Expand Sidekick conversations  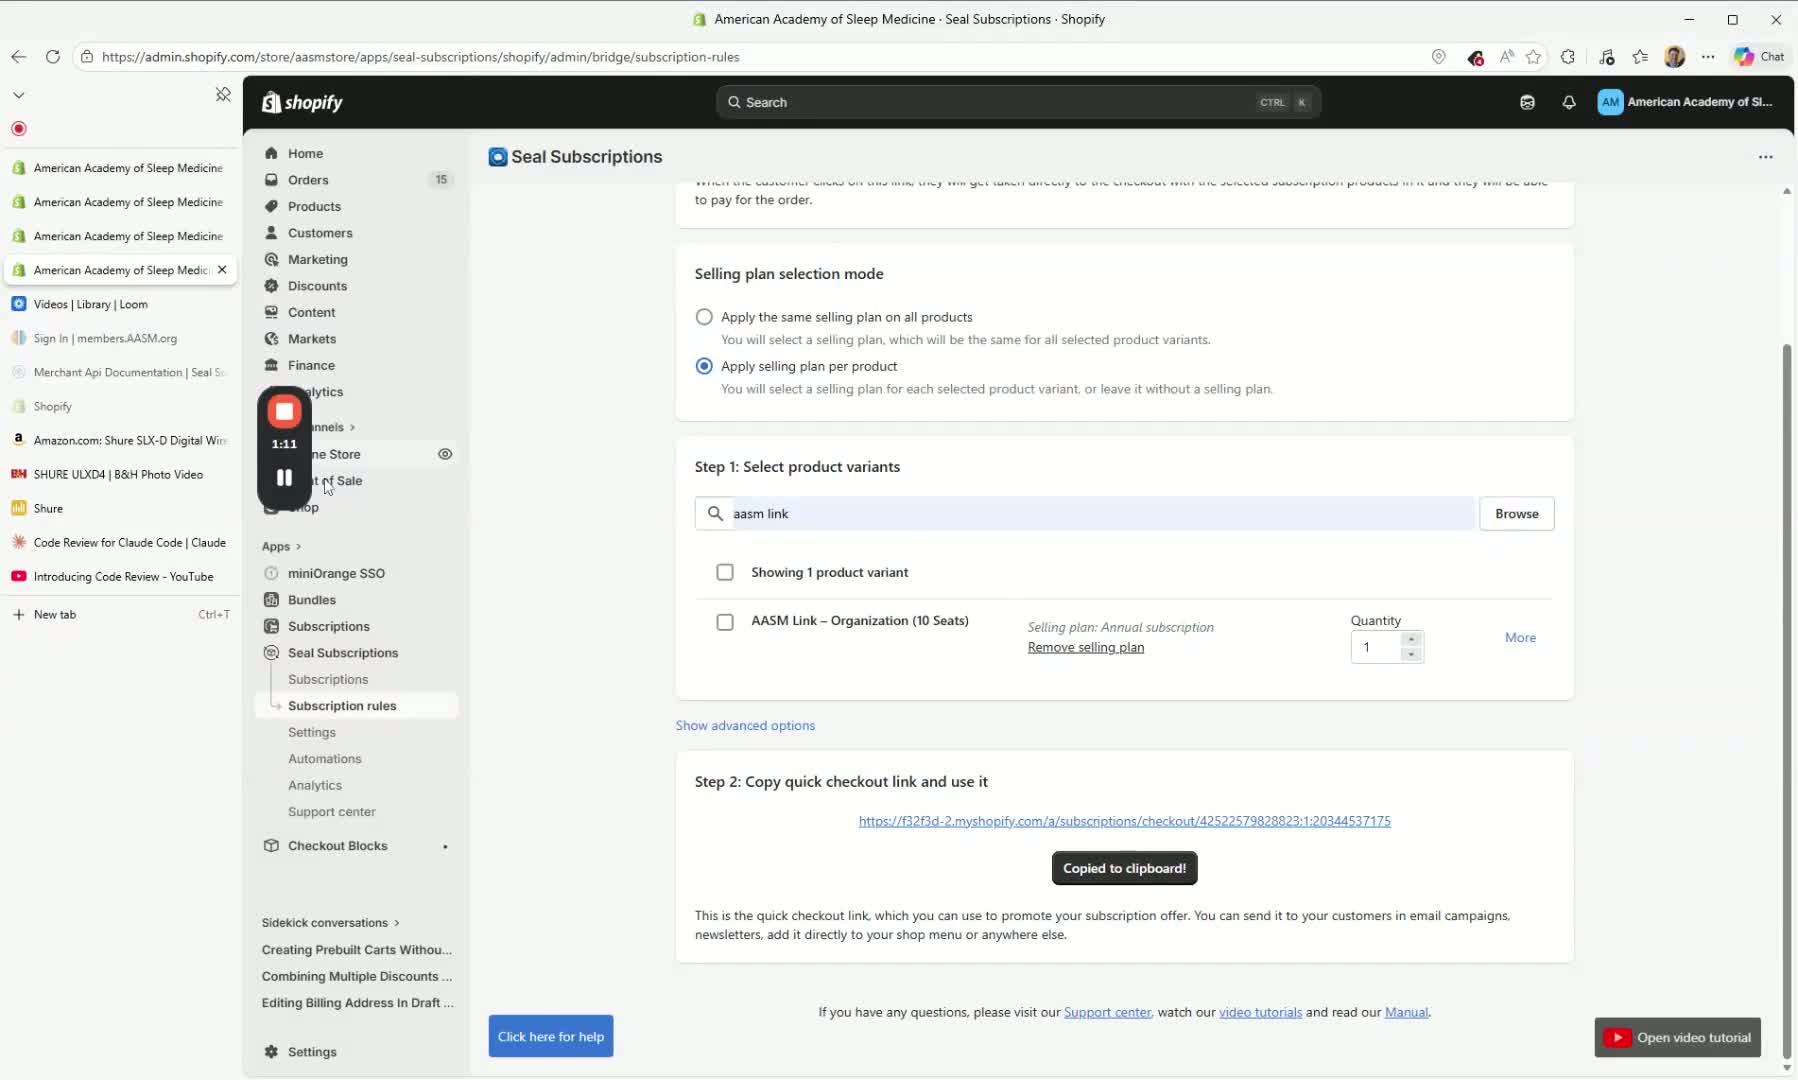click(330, 923)
